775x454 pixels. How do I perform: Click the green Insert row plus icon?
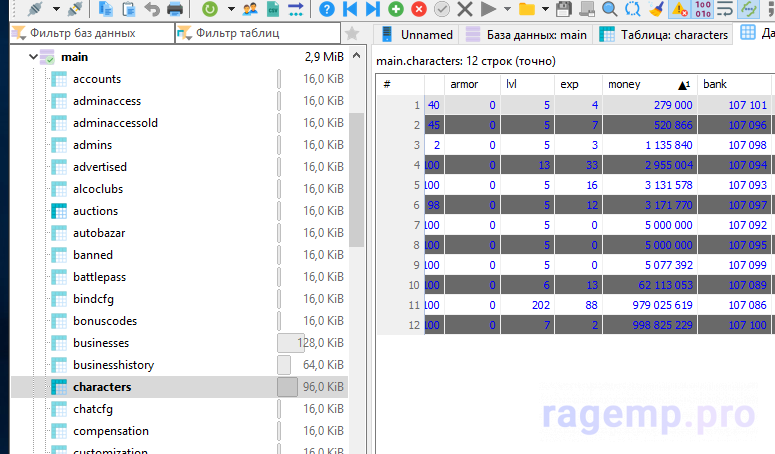click(396, 9)
